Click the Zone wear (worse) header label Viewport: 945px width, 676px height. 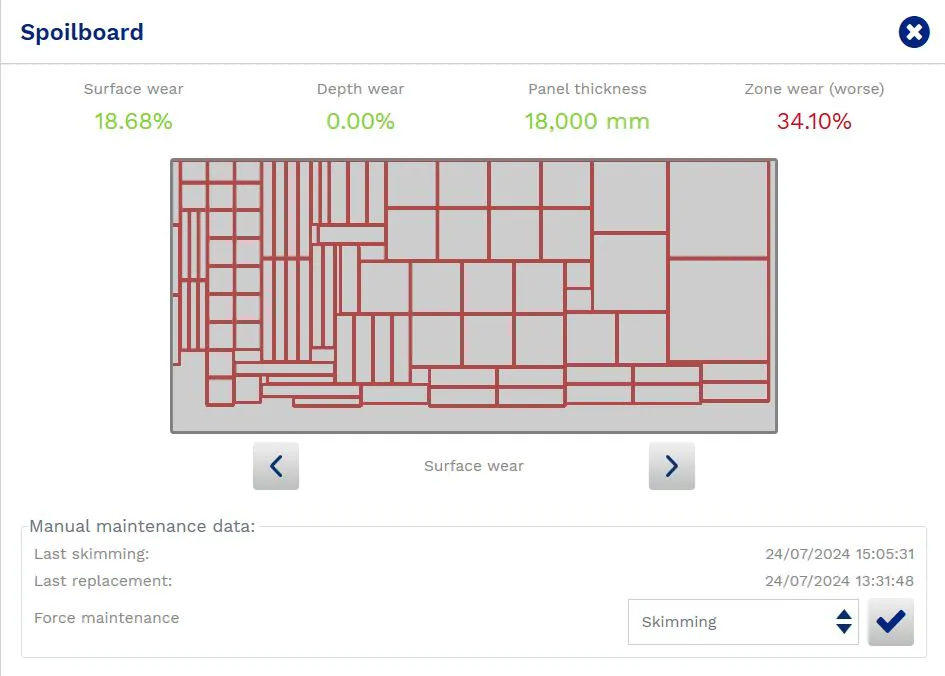click(814, 89)
